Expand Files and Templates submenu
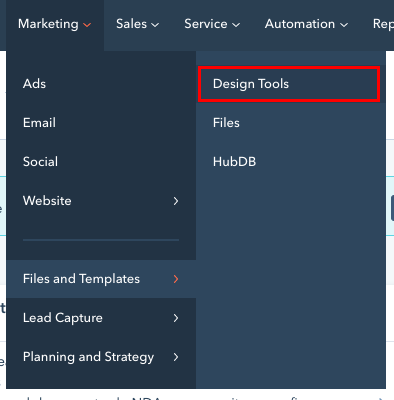 point(101,279)
